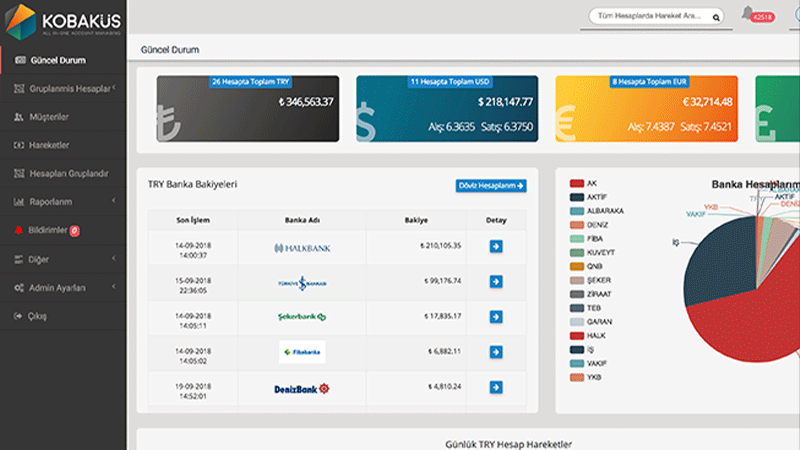Toggle VAKIF legend color swatch

577,364
